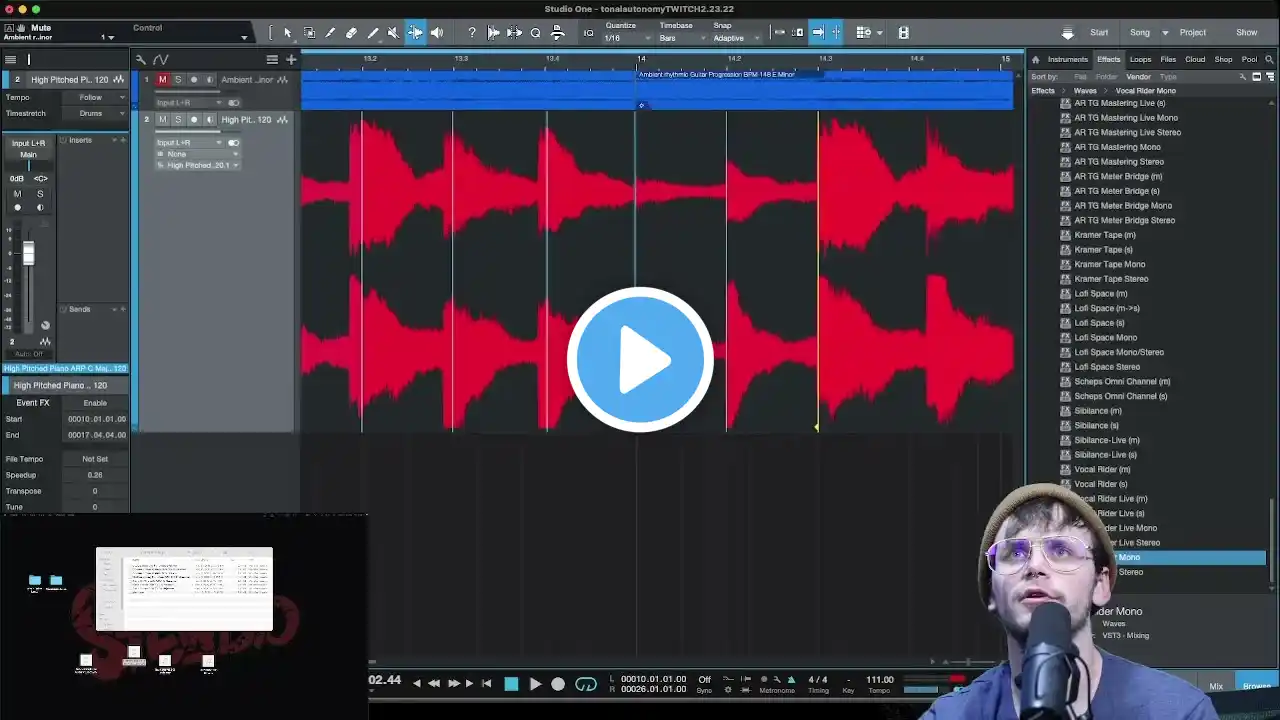Start playback in the transport bar
Viewport: 1280px width, 720px height.
(x=535, y=684)
